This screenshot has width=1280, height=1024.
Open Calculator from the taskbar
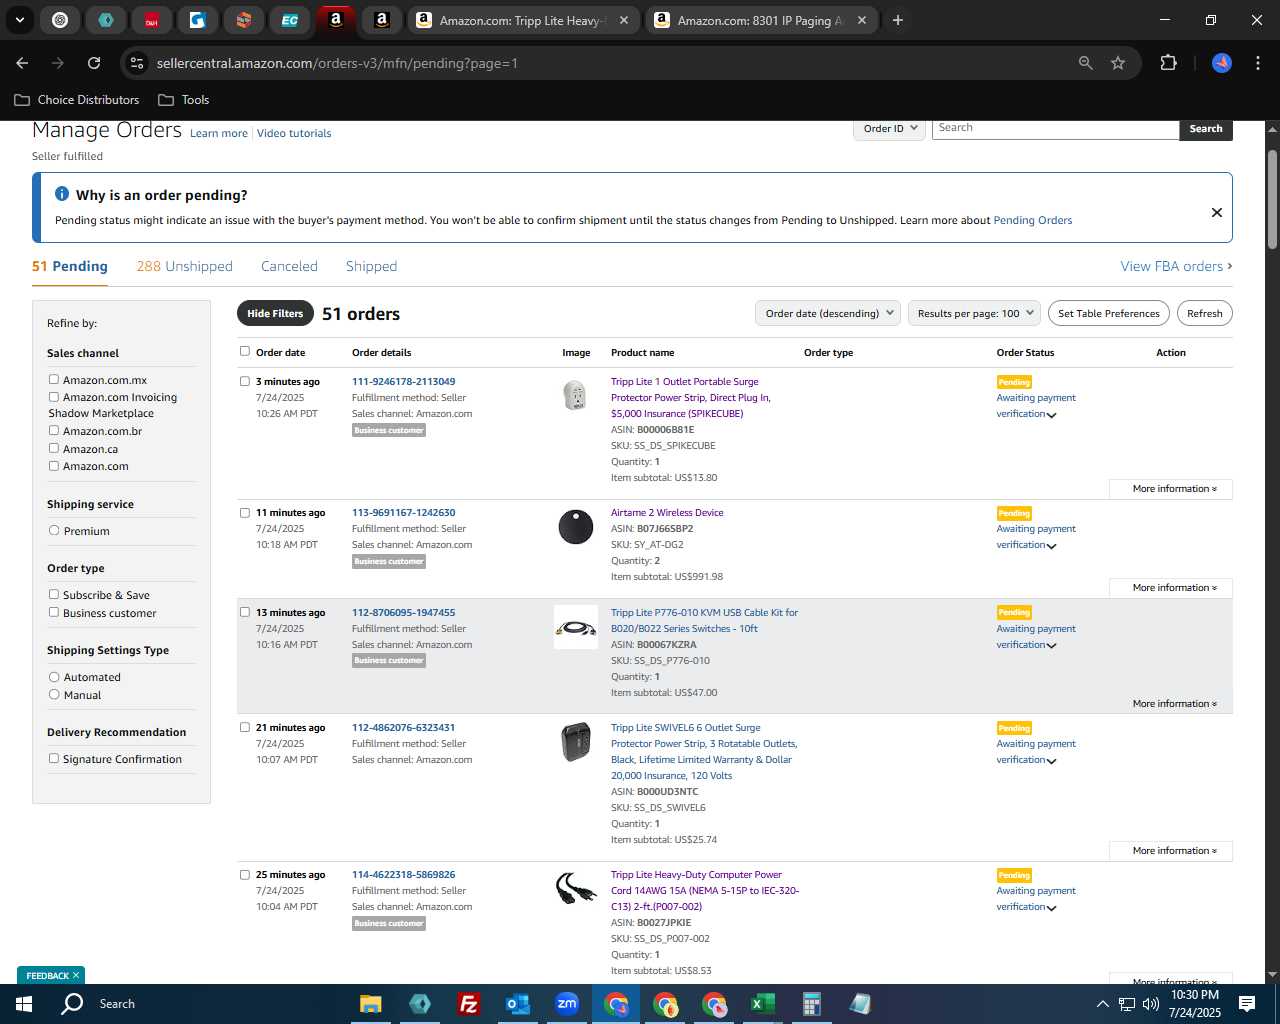tap(811, 1004)
